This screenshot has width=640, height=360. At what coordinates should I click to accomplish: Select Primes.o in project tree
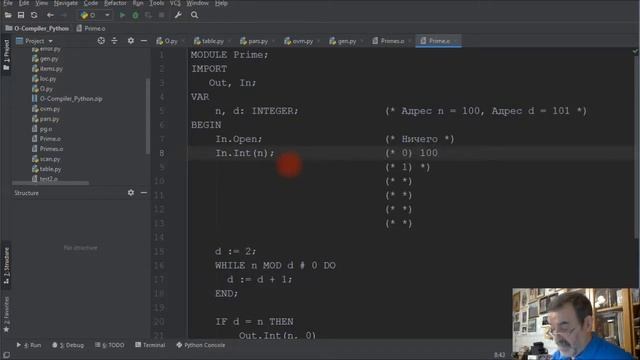[x=47, y=149]
